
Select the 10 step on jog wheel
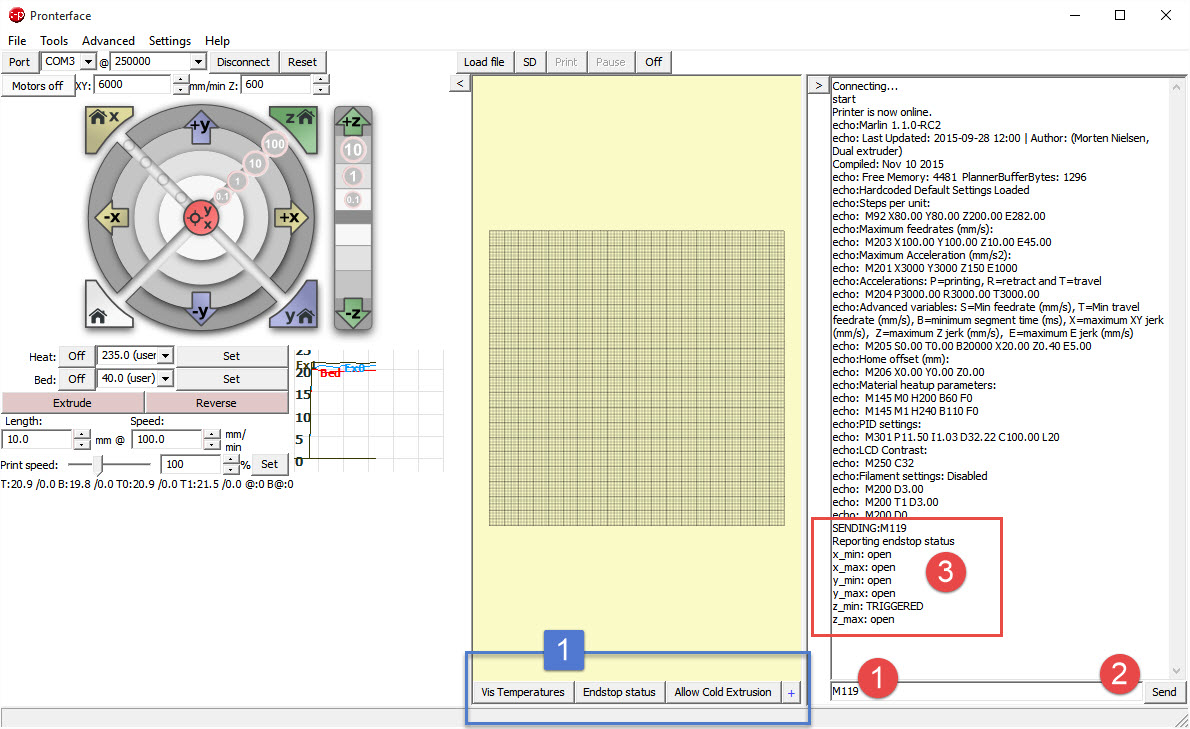(255, 163)
